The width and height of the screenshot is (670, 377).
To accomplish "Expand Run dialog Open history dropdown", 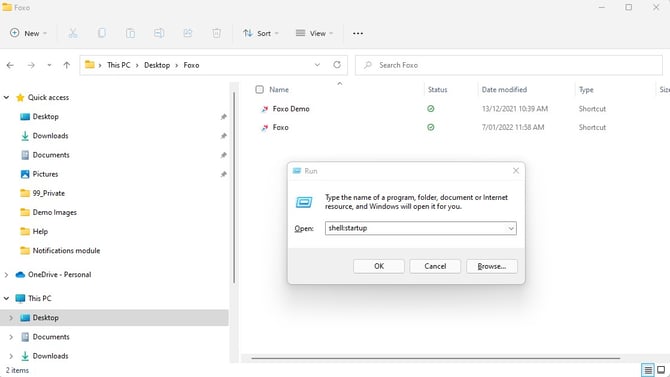I will [511, 228].
